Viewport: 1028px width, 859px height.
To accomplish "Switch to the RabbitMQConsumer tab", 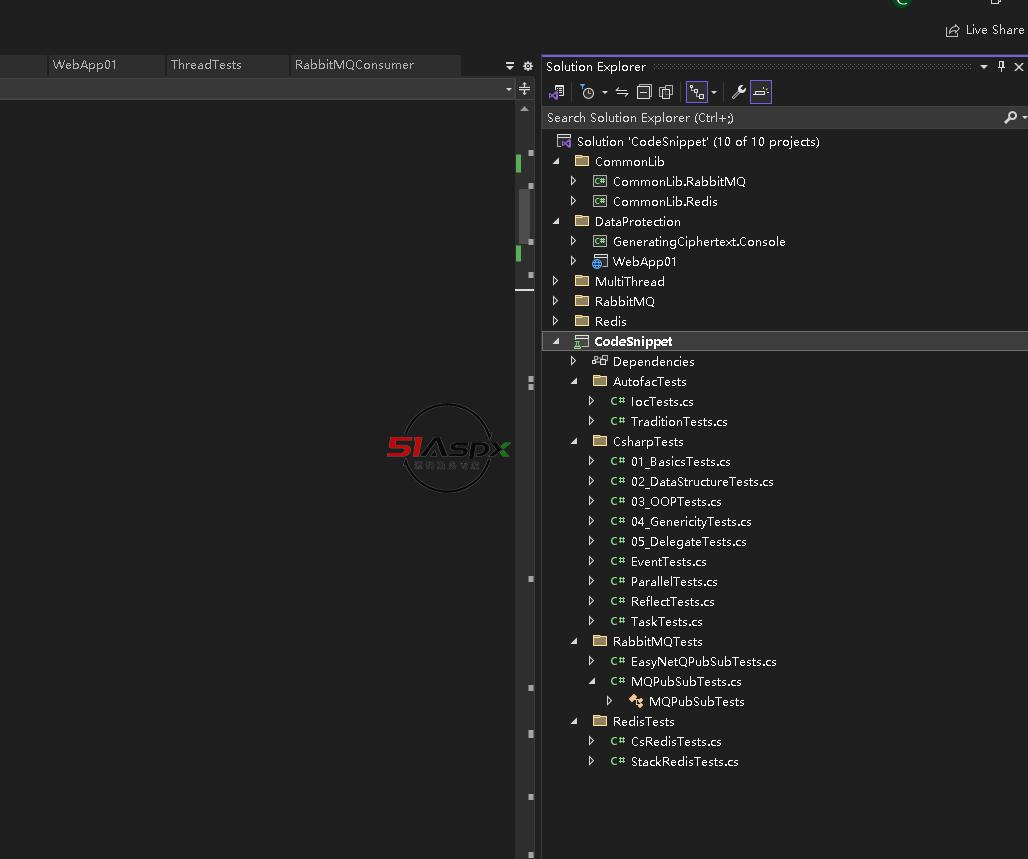I will pyautogui.click(x=354, y=65).
